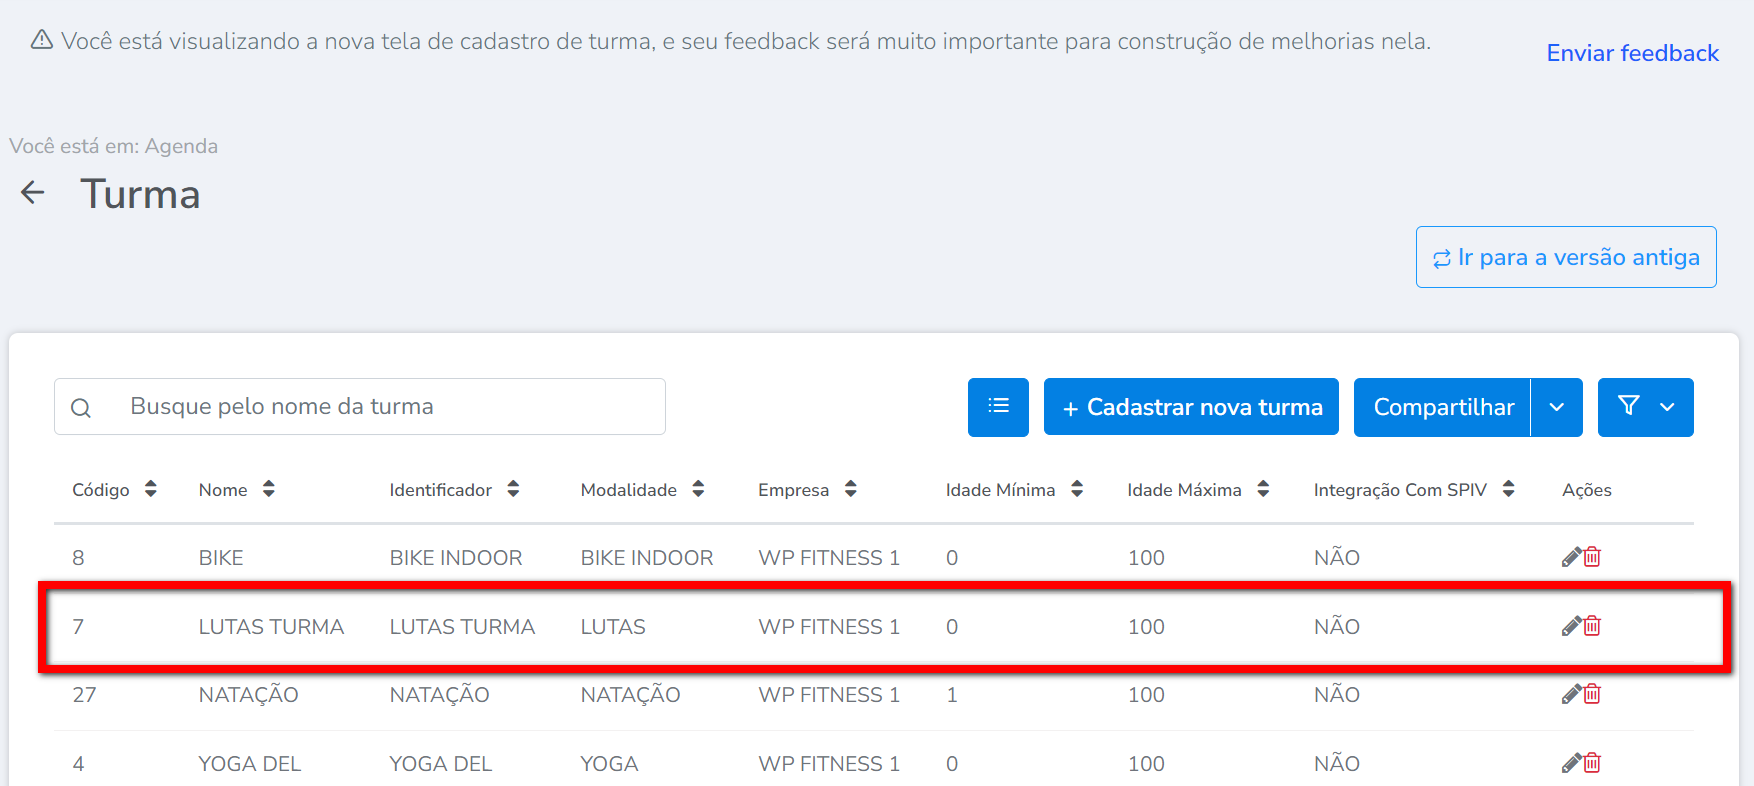Expand the Compartilhar dropdown arrow
Viewport: 1754px width, 786px height.
(x=1556, y=407)
